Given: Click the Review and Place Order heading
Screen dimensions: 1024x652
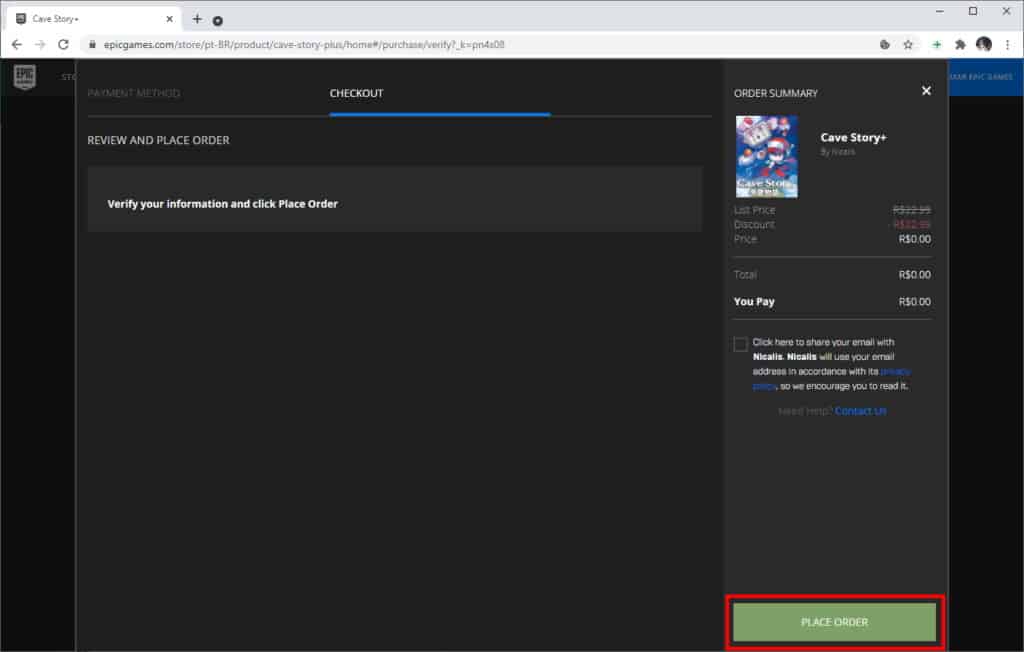Looking at the screenshot, I should click(158, 140).
